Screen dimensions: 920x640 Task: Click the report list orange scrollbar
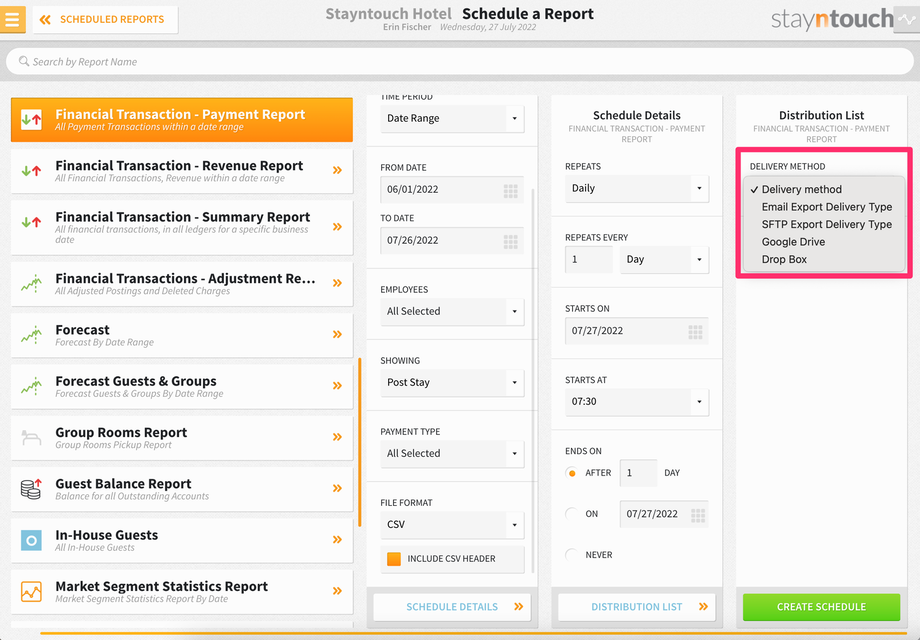tap(360, 442)
